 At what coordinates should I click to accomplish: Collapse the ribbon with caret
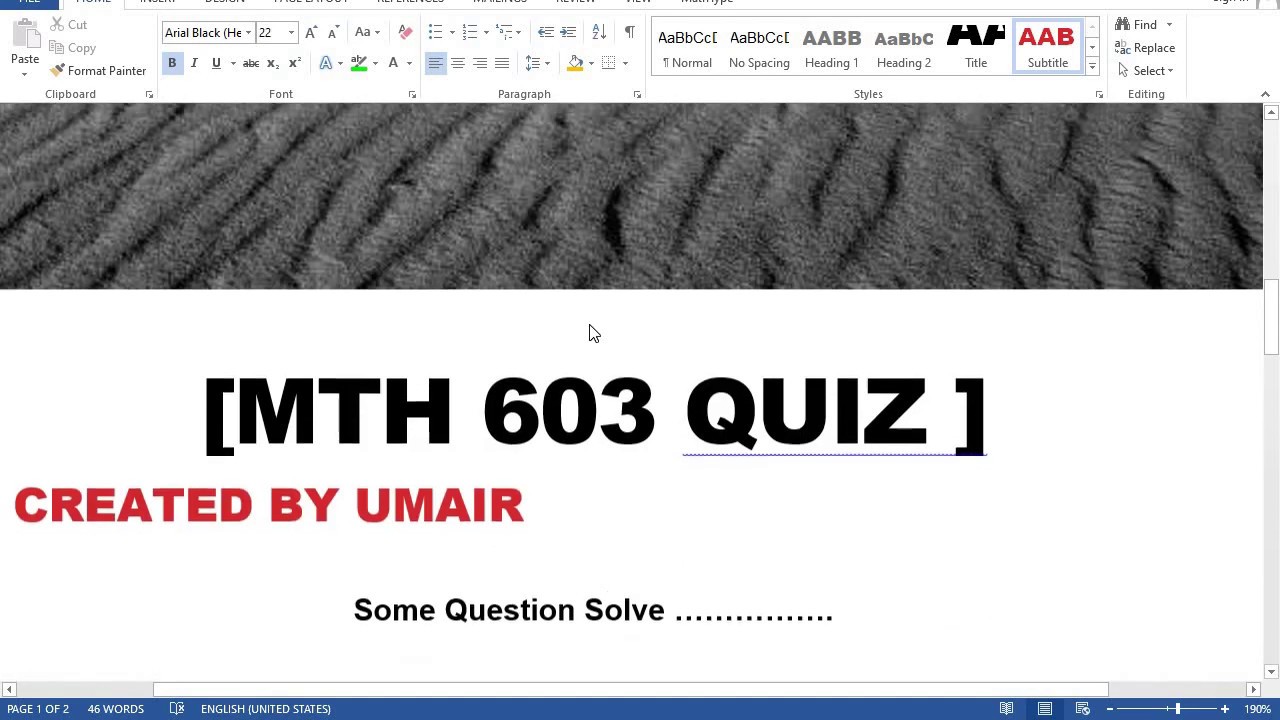click(x=1265, y=94)
